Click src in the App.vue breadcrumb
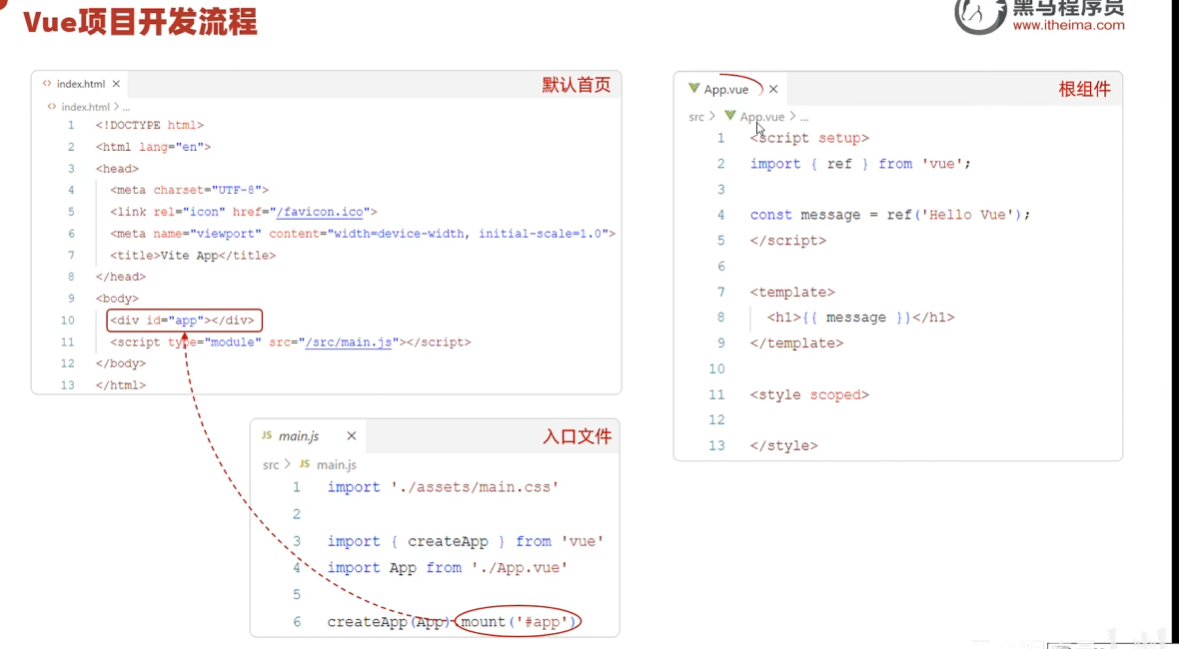This screenshot has height=649, width=1179. tap(696, 117)
